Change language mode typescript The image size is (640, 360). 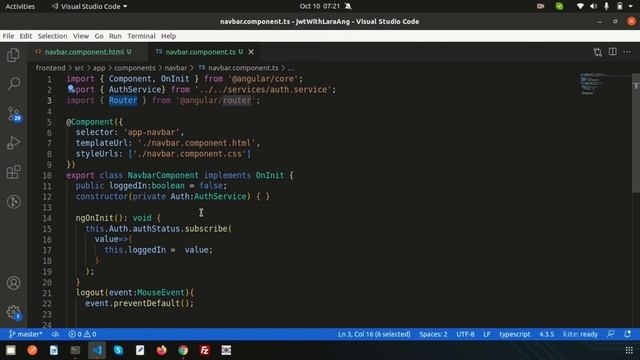514,334
